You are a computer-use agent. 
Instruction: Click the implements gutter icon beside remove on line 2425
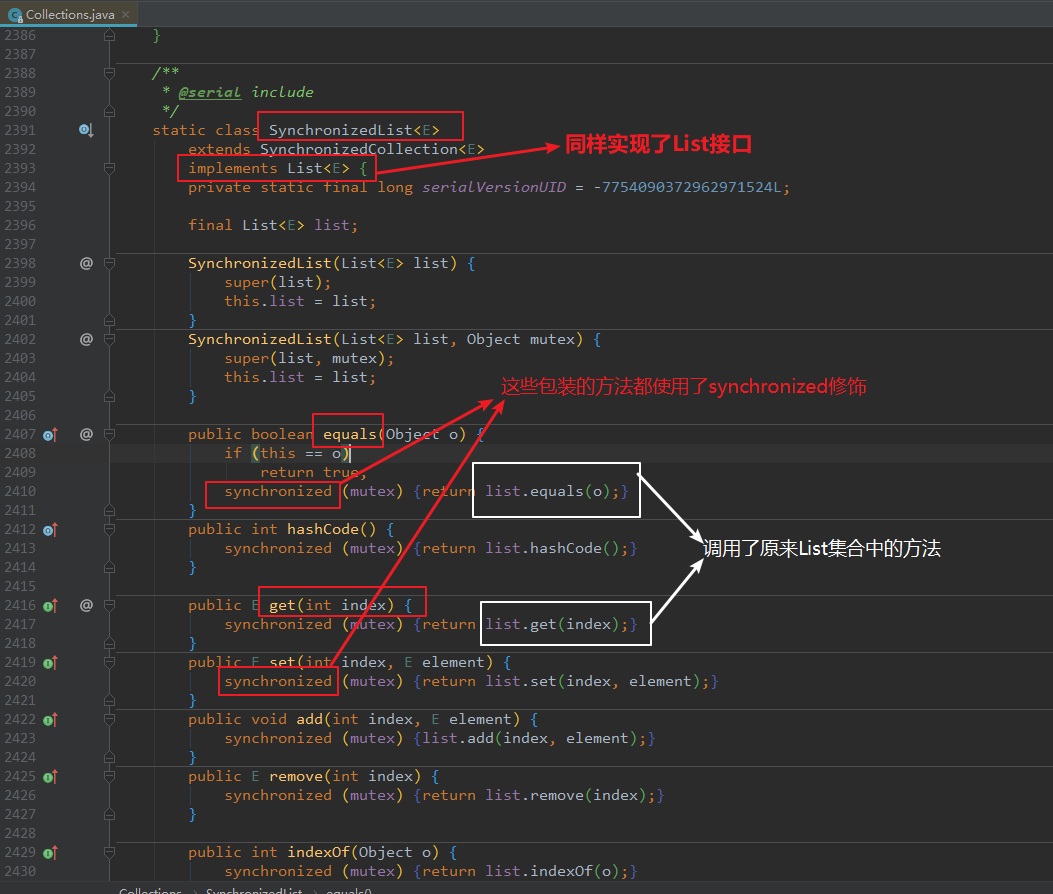[50, 777]
